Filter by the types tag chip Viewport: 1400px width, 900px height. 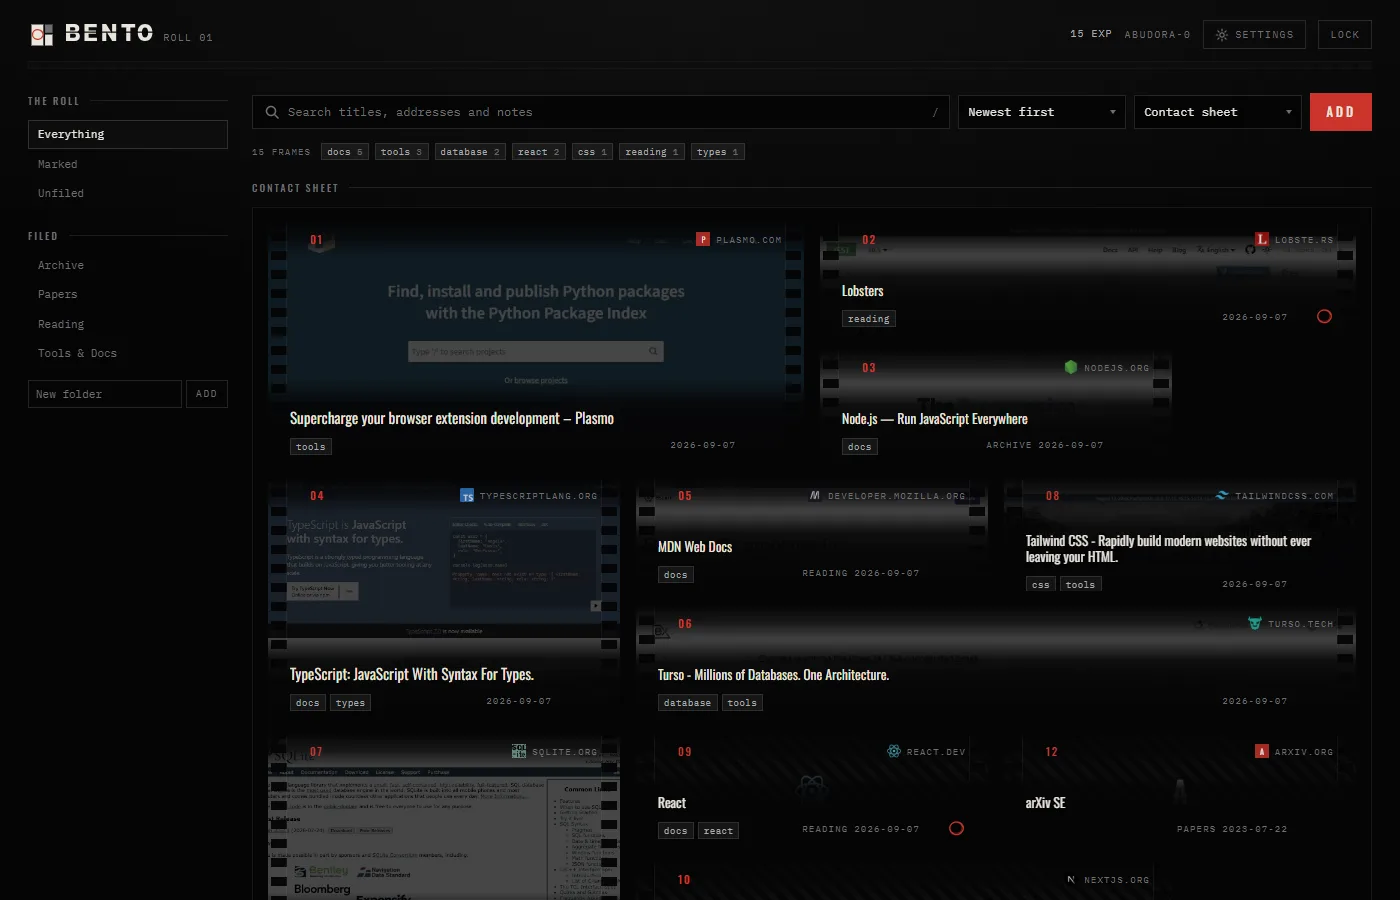pos(718,152)
